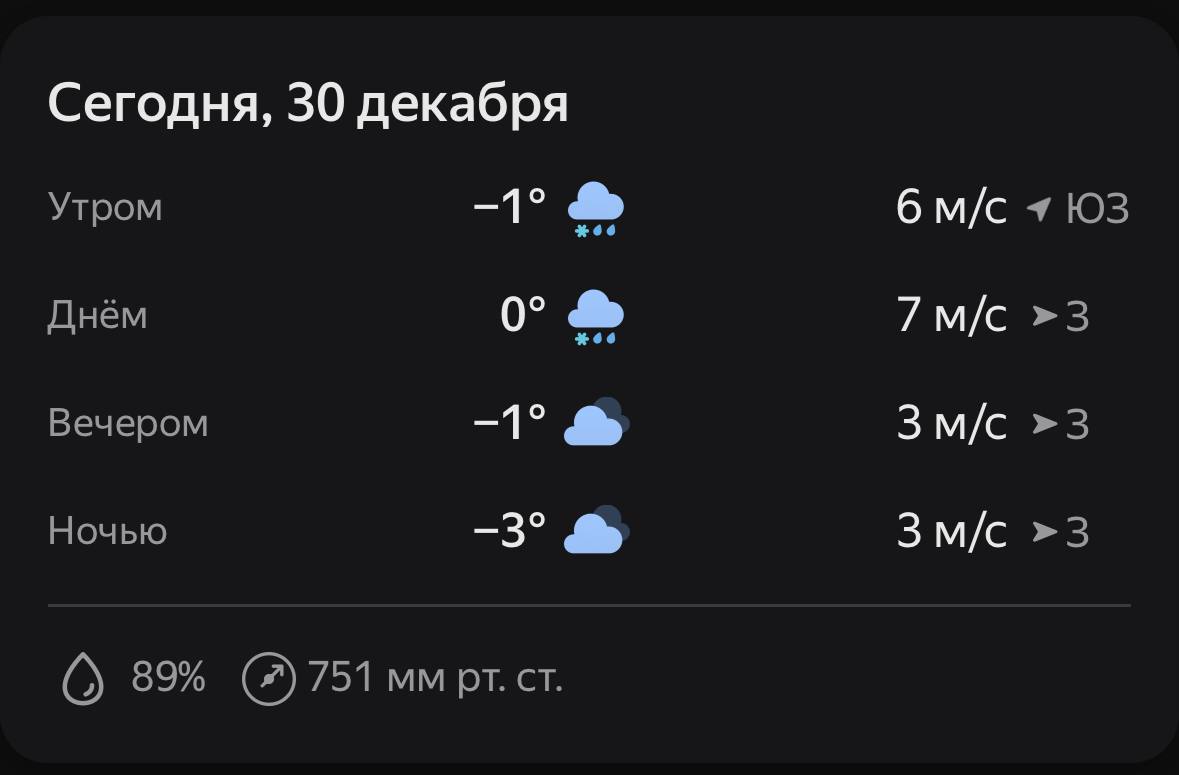
Task: Click the 6 м/с morning wind speed
Action: pos(951,208)
